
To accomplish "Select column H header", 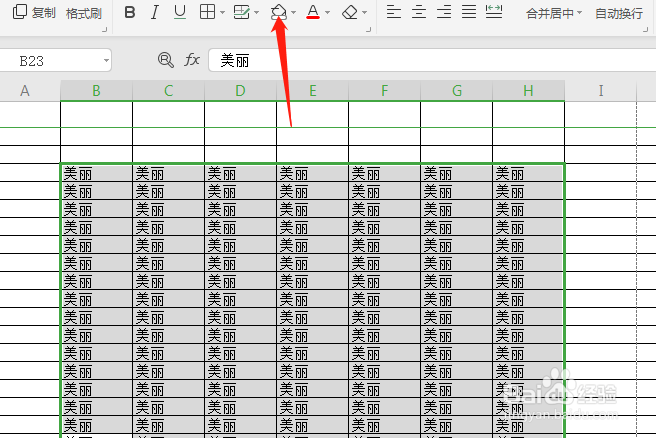I will (x=528, y=91).
